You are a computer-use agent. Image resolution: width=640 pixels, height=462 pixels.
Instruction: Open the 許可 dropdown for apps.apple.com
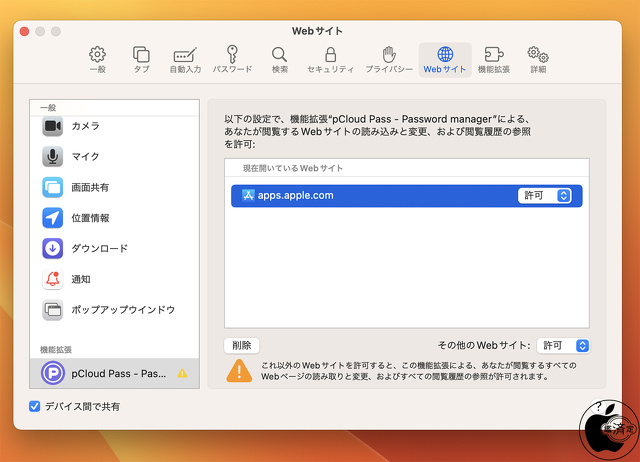(544, 195)
